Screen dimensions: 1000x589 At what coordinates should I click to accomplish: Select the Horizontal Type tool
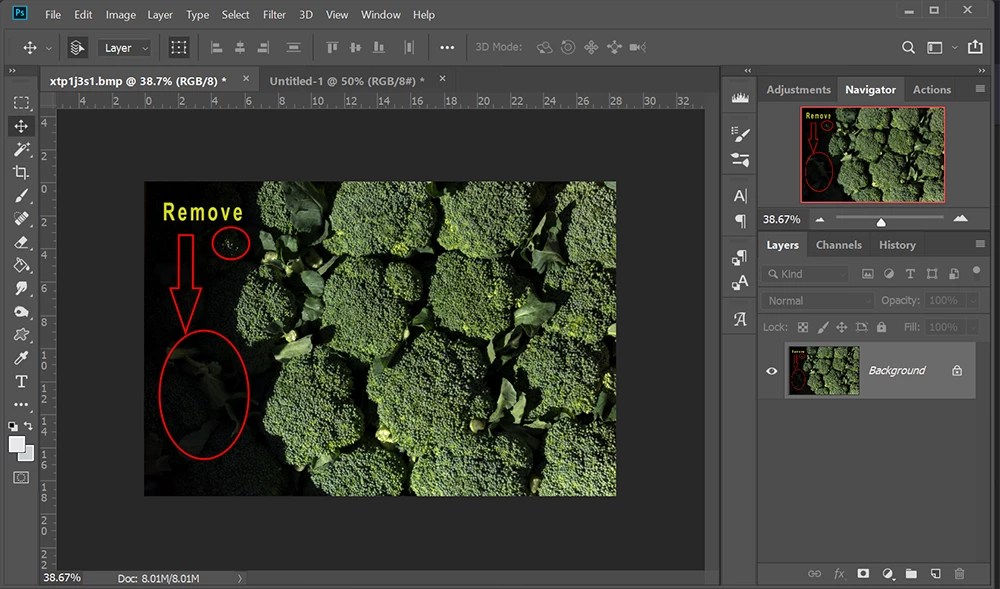coord(21,382)
